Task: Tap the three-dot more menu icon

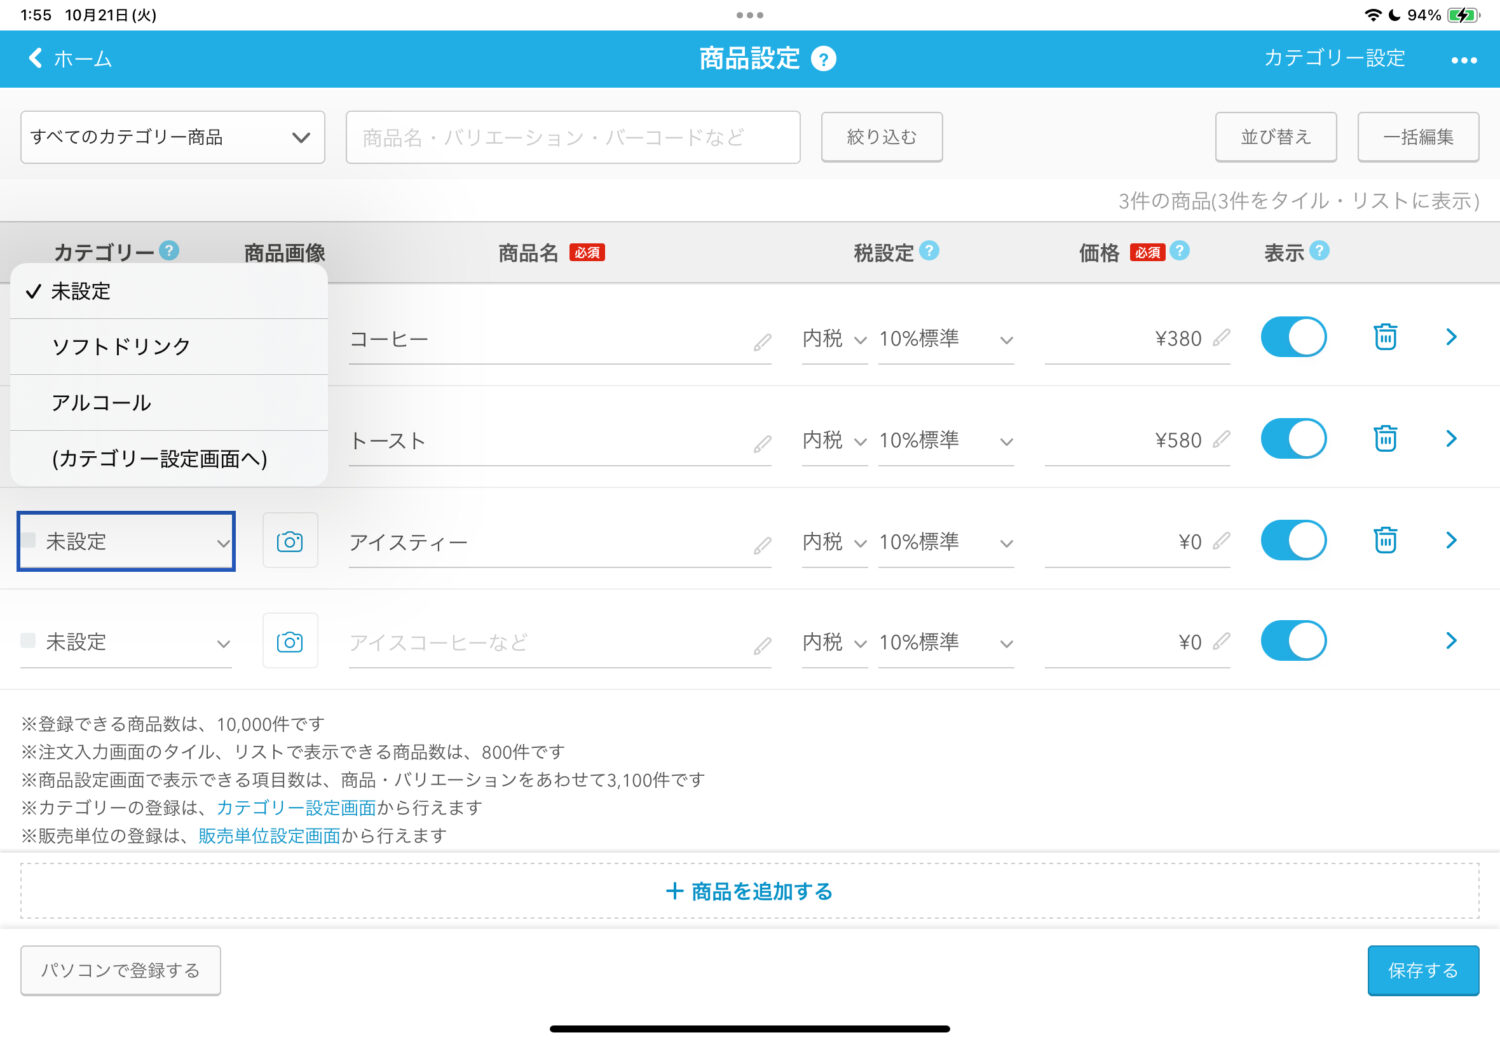Action: (x=1463, y=60)
